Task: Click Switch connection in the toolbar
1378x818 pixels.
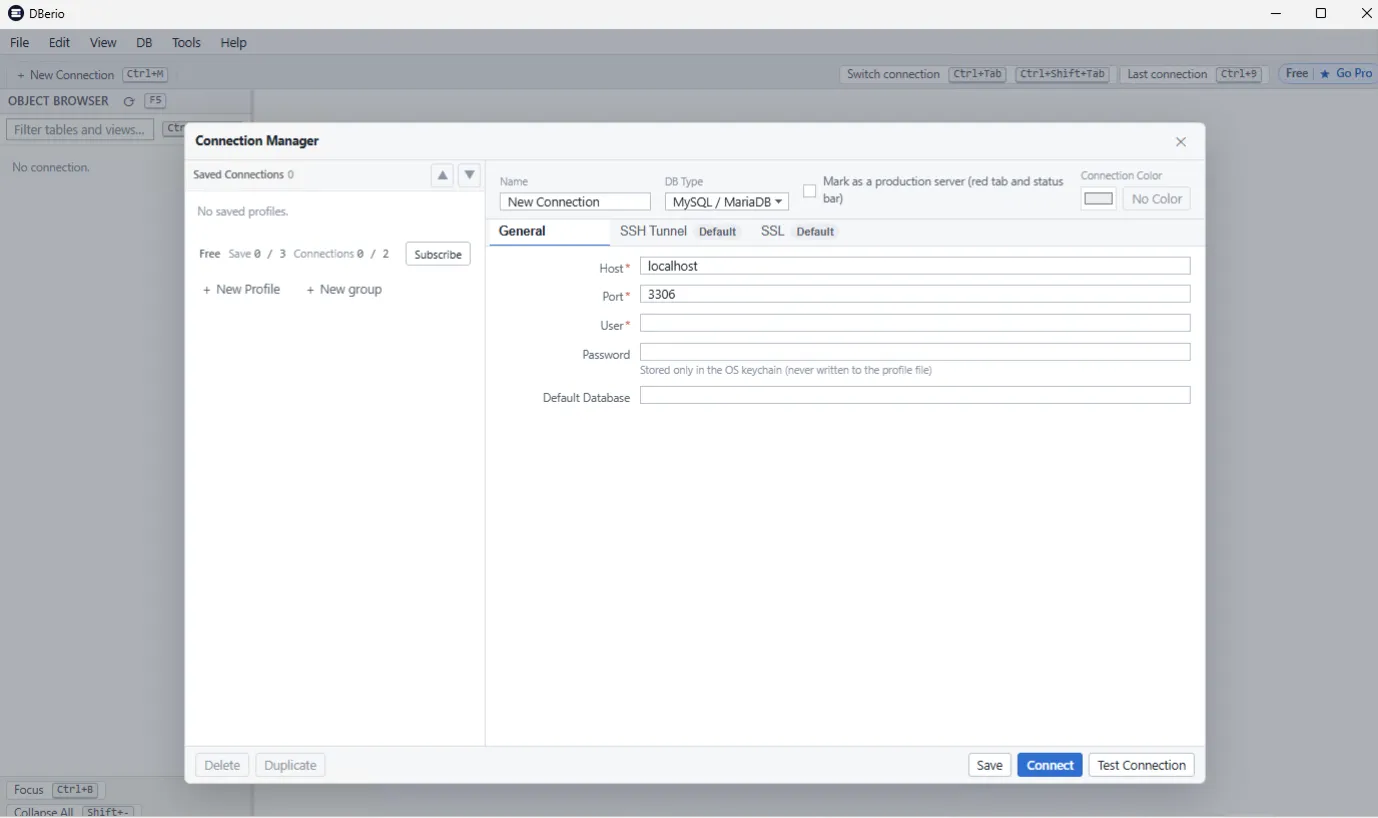Action: tap(893, 74)
